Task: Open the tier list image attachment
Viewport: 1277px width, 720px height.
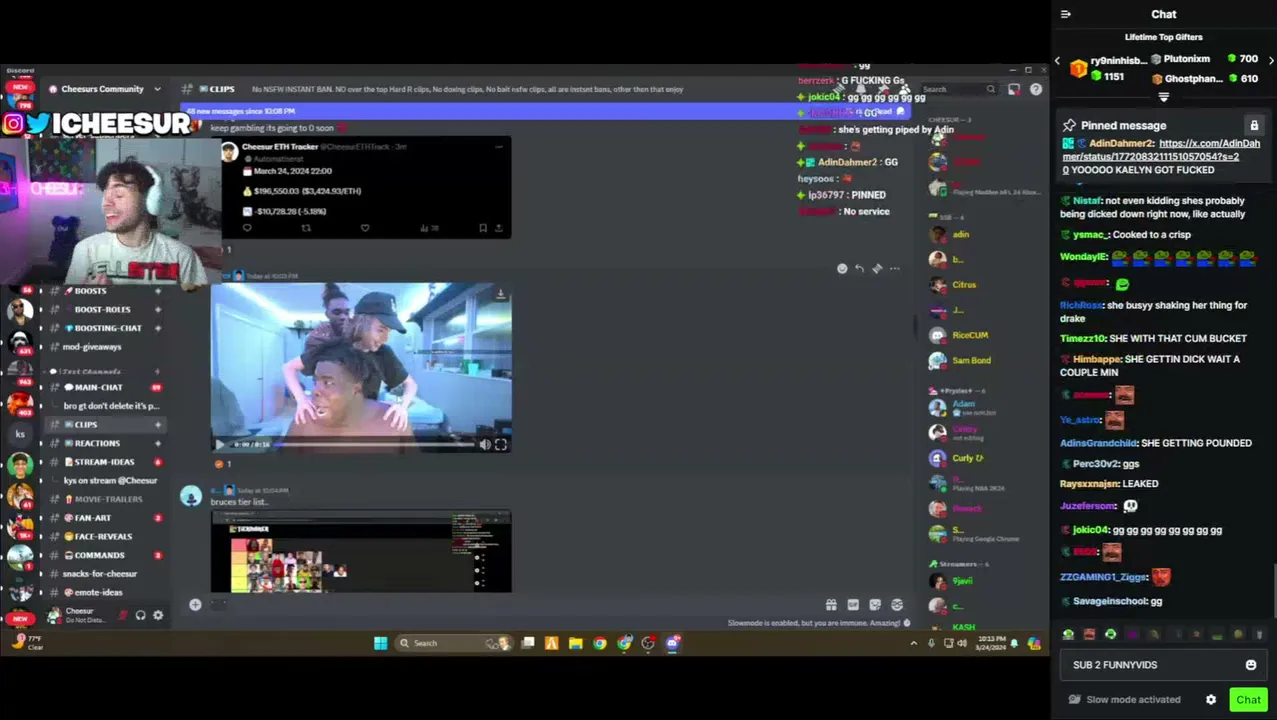Action: click(x=361, y=552)
